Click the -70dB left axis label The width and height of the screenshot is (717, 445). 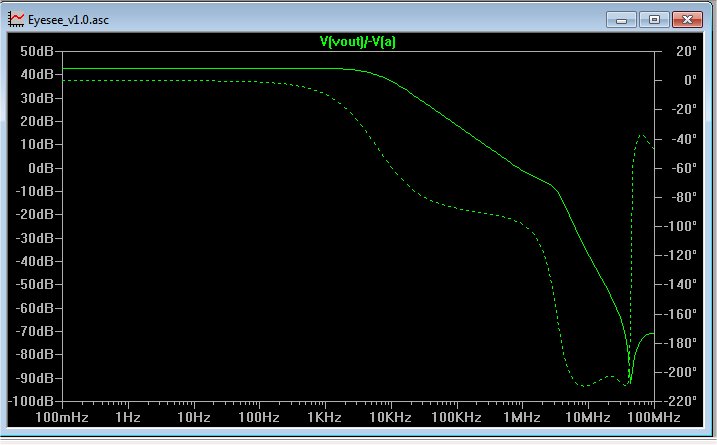35,331
